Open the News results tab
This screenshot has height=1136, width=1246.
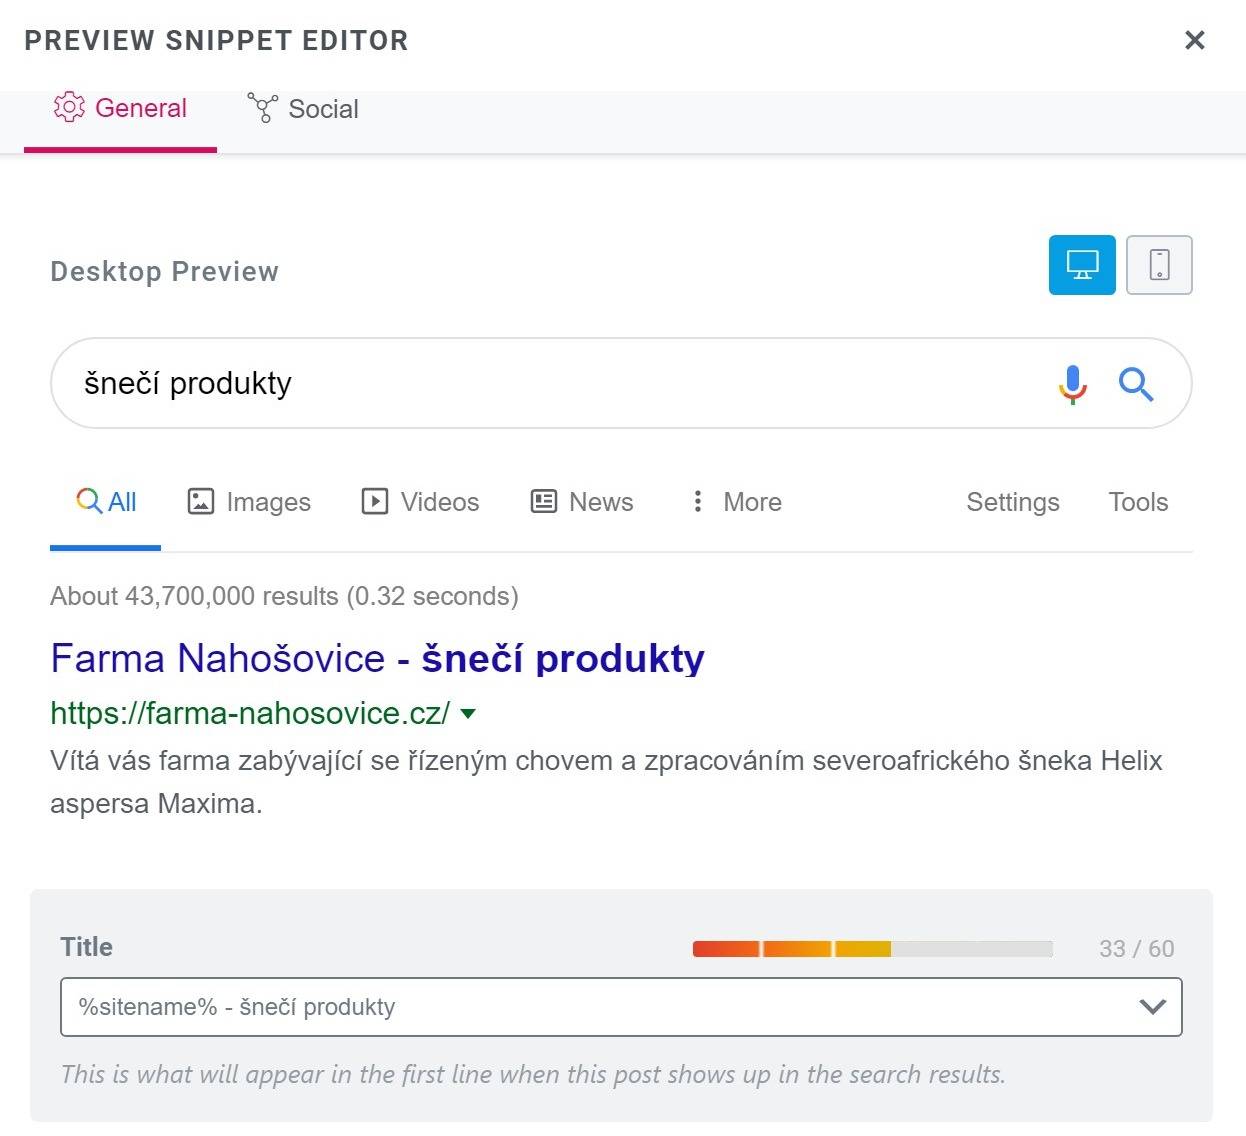pos(582,502)
